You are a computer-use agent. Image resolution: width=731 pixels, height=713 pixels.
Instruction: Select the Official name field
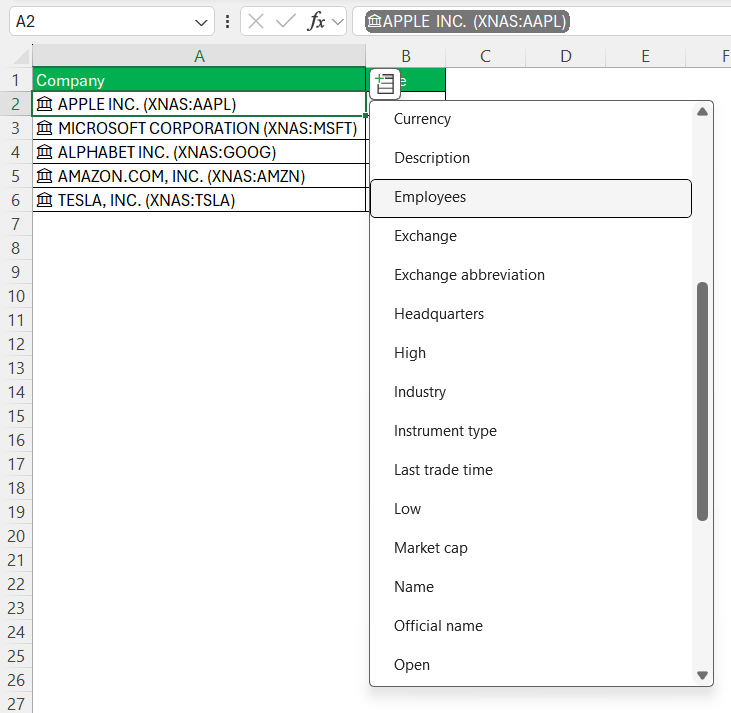pos(531,626)
